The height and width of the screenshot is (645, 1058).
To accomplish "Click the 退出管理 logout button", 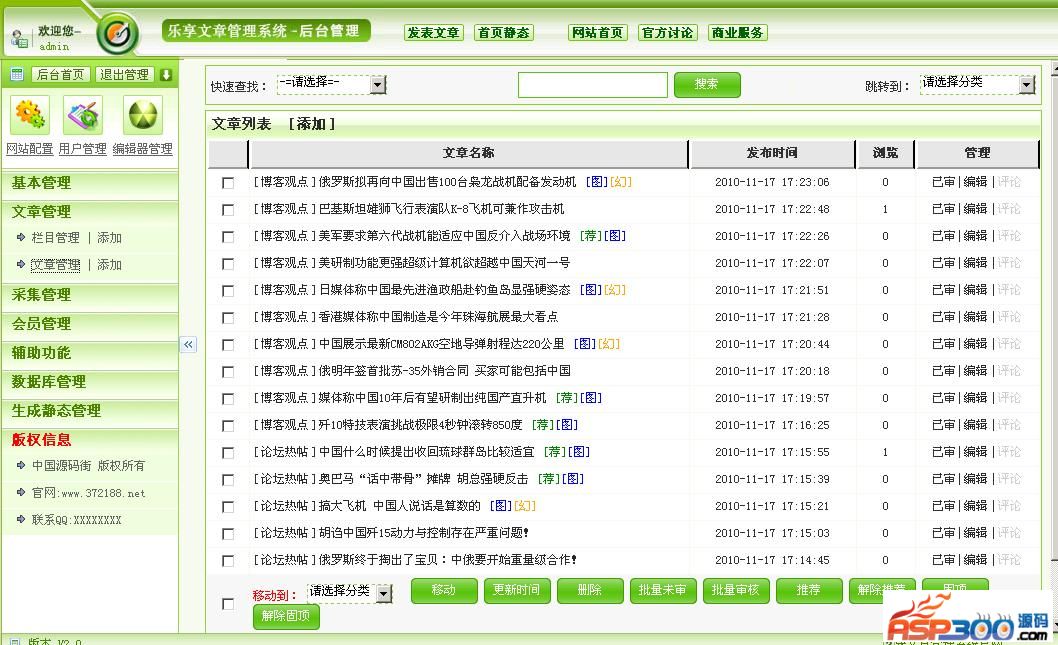I will coord(124,75).
